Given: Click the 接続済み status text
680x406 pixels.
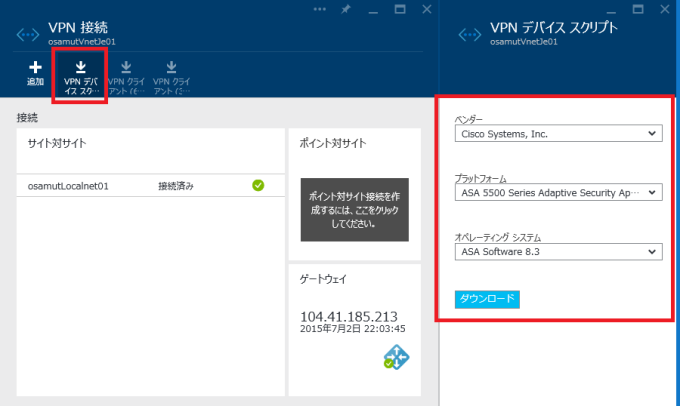Looking at the screenshot, I should 176,186.
